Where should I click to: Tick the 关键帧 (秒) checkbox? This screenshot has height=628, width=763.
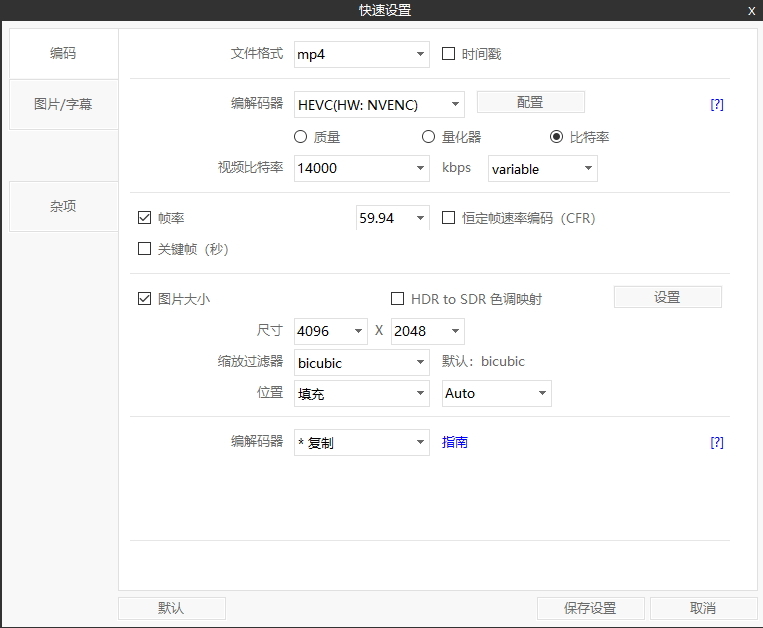(x=145, y=249)
